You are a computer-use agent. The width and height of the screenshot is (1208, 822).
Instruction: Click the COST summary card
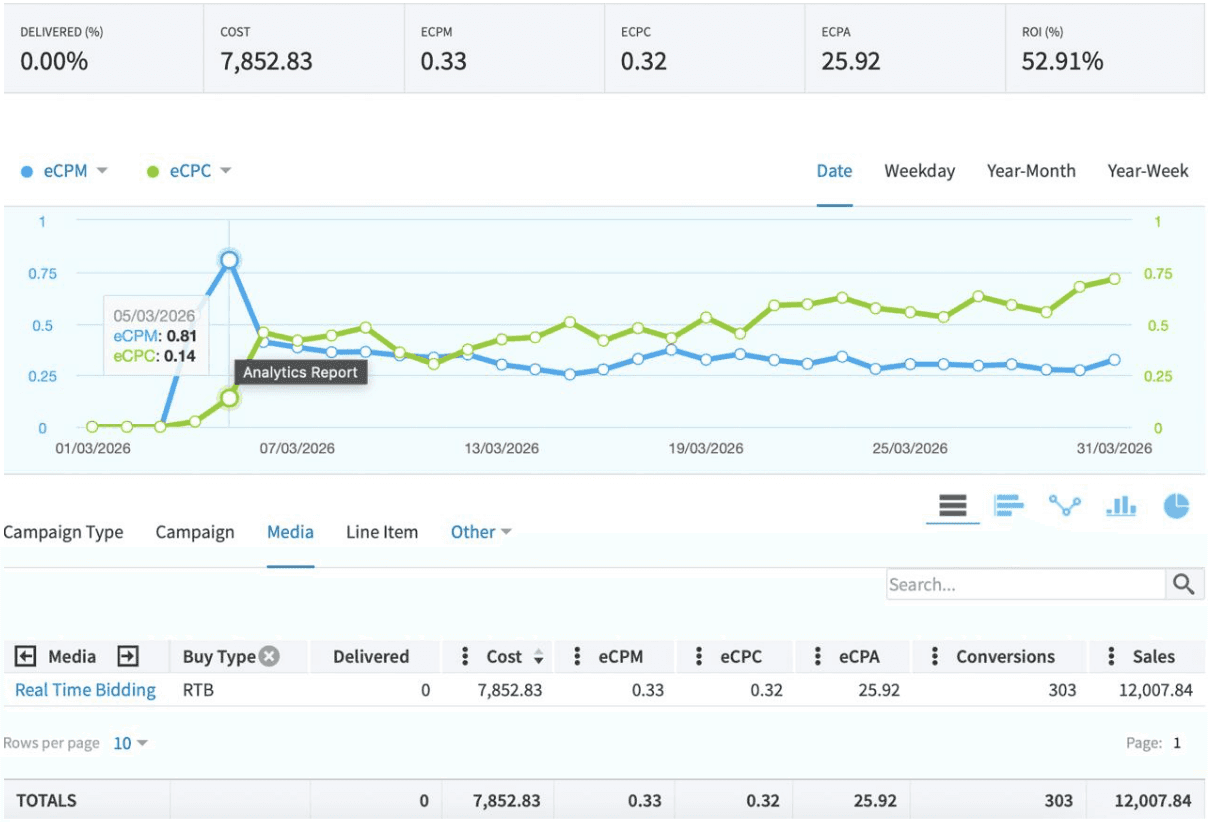pos(304,49)
